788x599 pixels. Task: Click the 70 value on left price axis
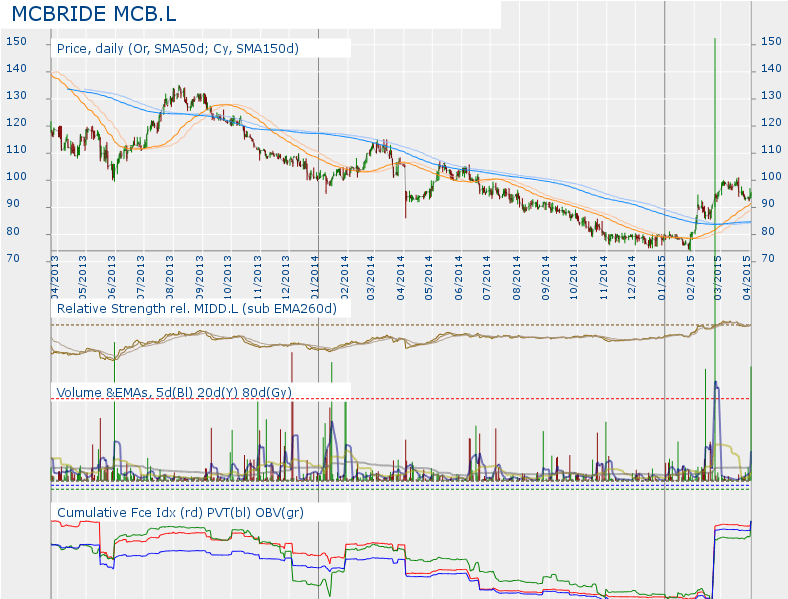[13, 258]
